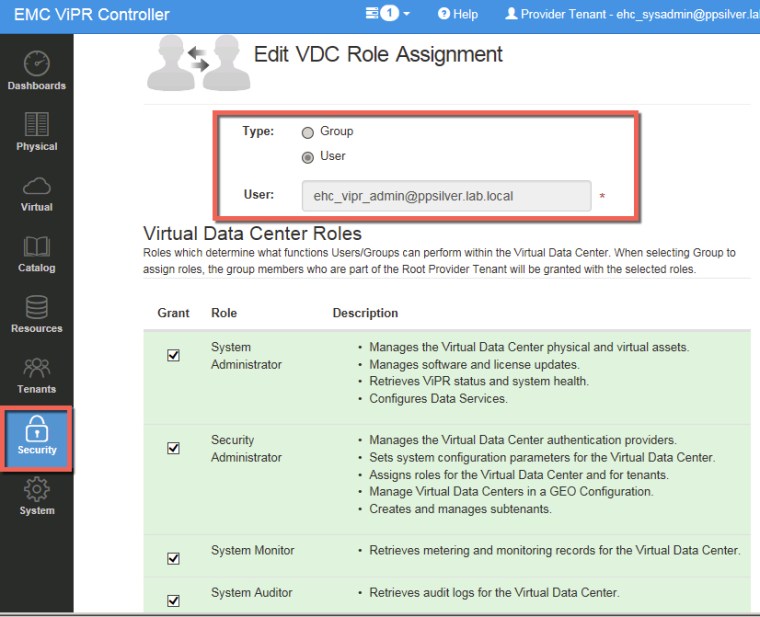760x617 pixels.
Task: Open the Dashboards sidebar icon
Action: click(37, 71)
